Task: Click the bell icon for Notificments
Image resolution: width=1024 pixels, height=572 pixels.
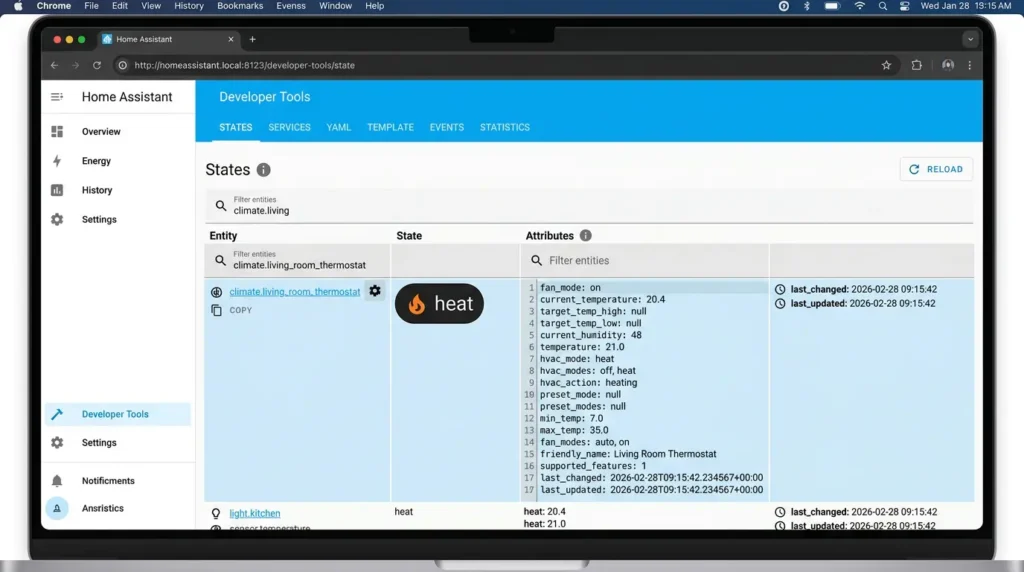Action: tap(57, 481)
